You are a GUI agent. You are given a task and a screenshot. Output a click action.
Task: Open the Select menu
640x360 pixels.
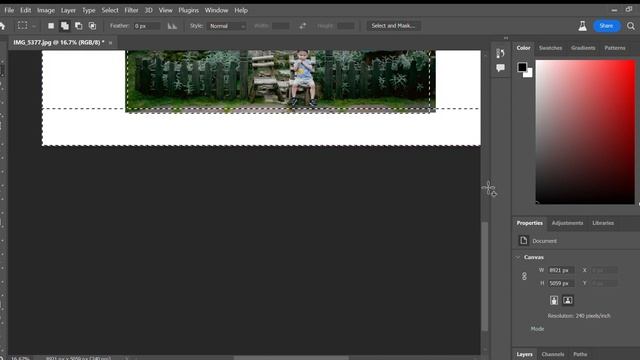[110, 10]
